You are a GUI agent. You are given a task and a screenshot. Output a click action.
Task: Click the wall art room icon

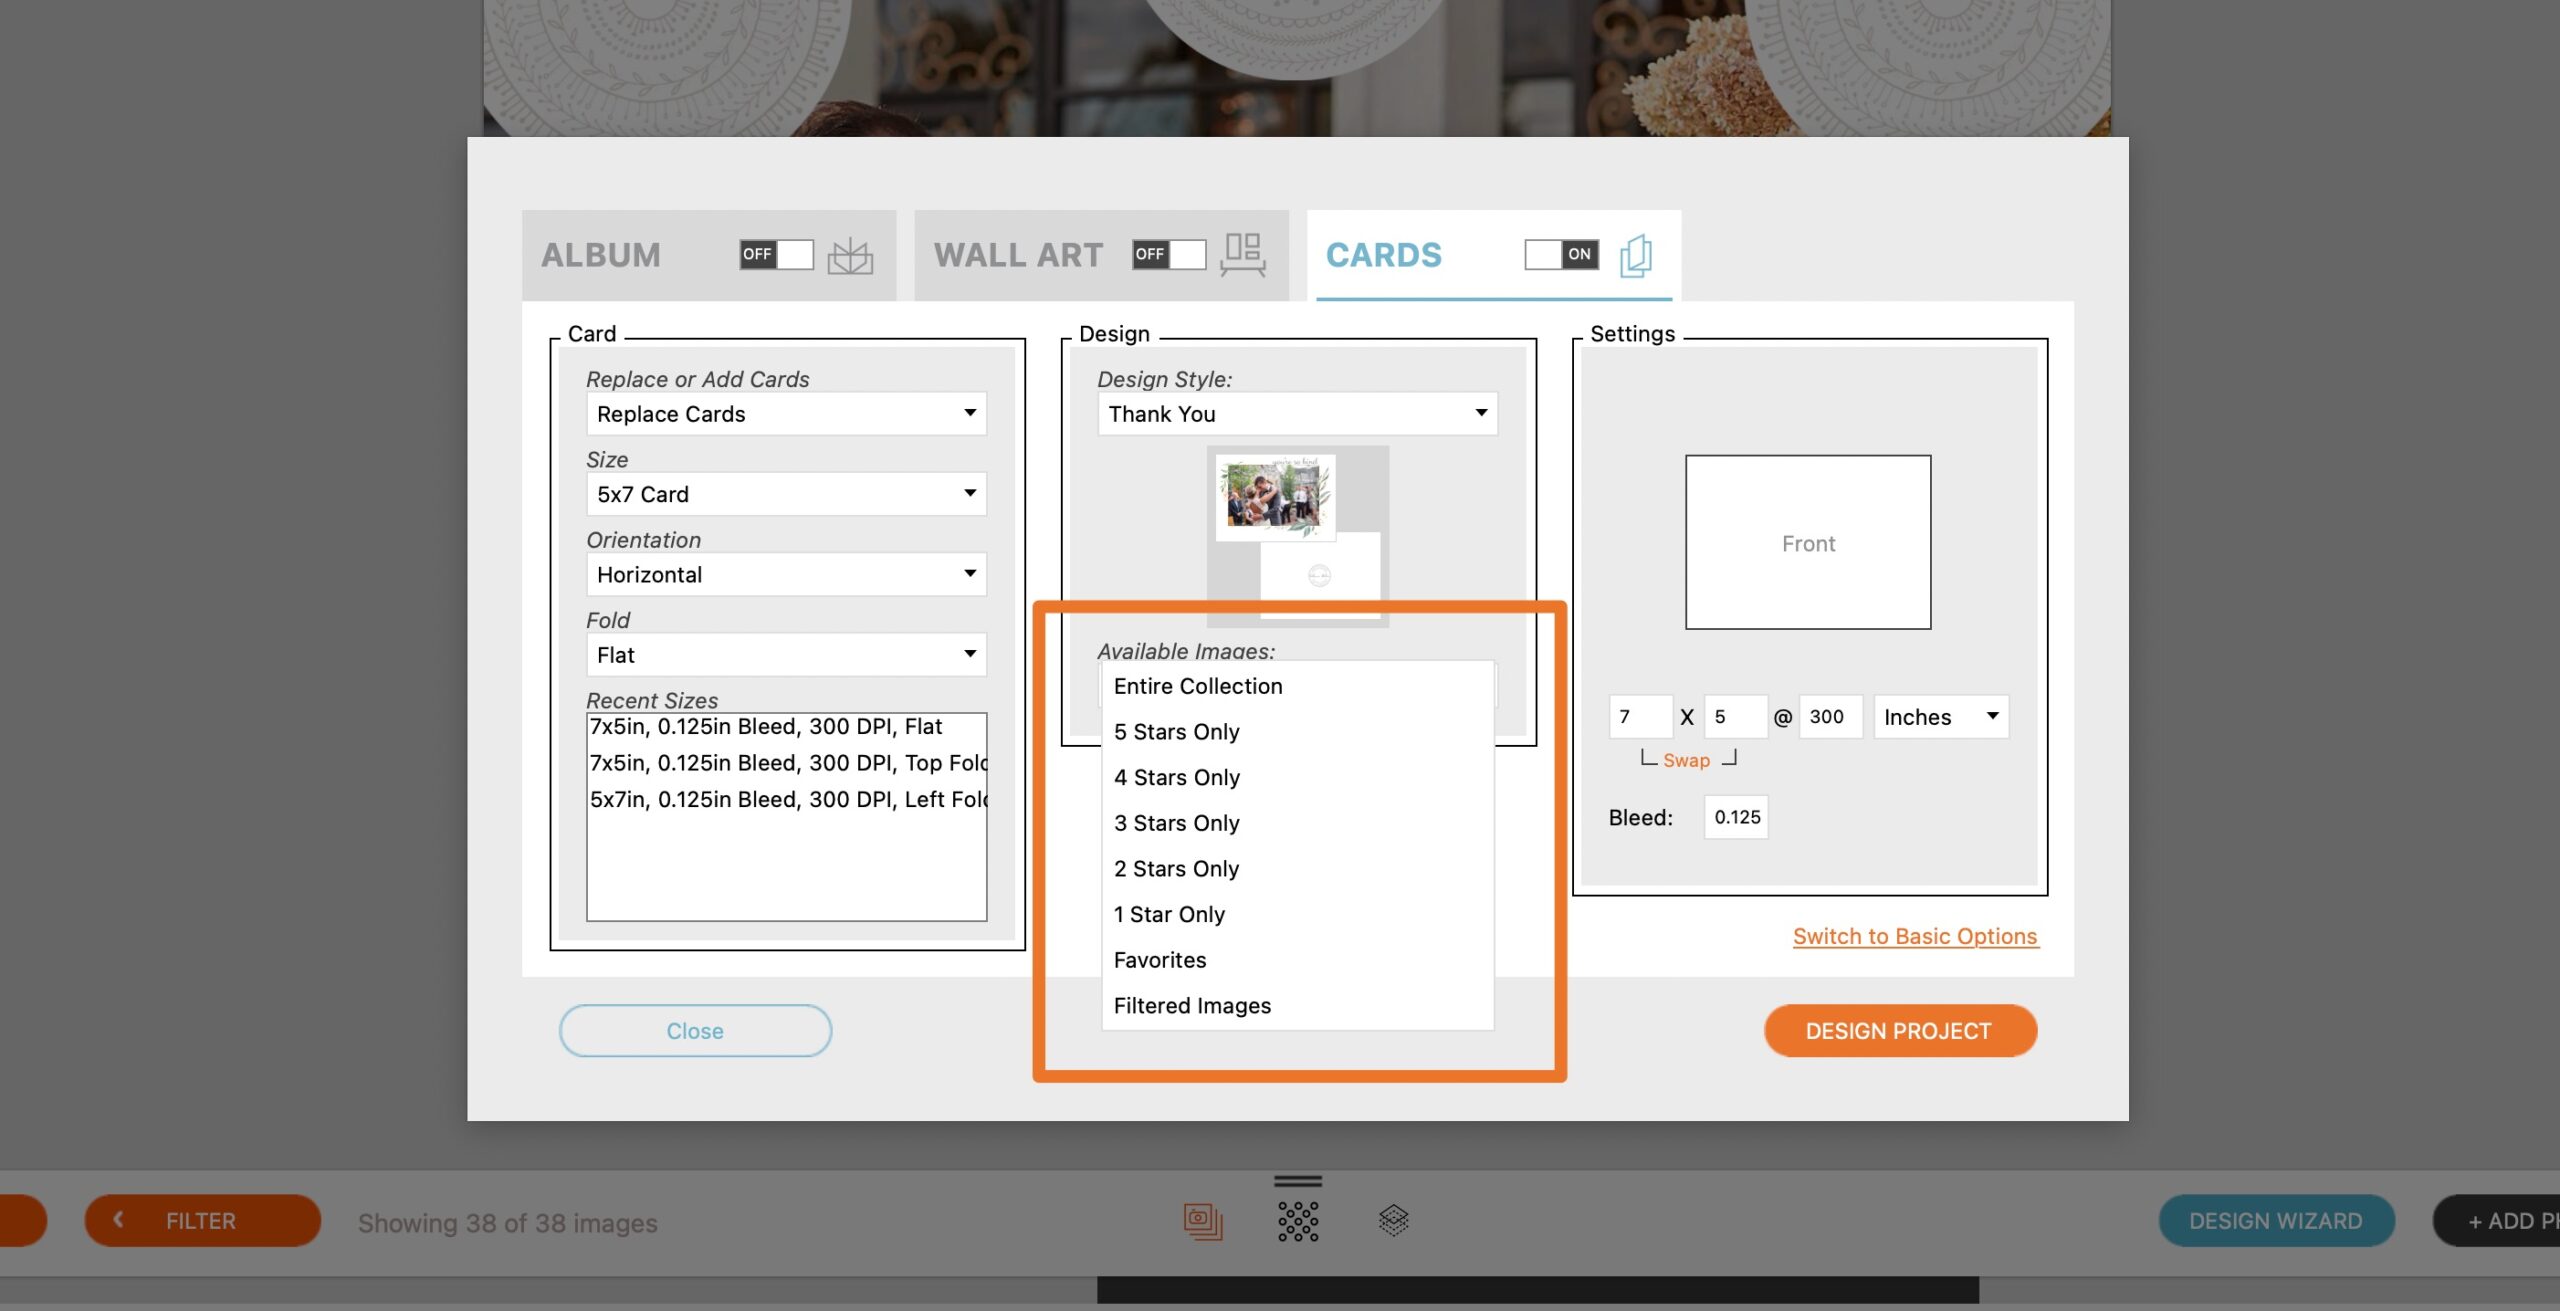pyautogui.click(x=1243, y=255)
